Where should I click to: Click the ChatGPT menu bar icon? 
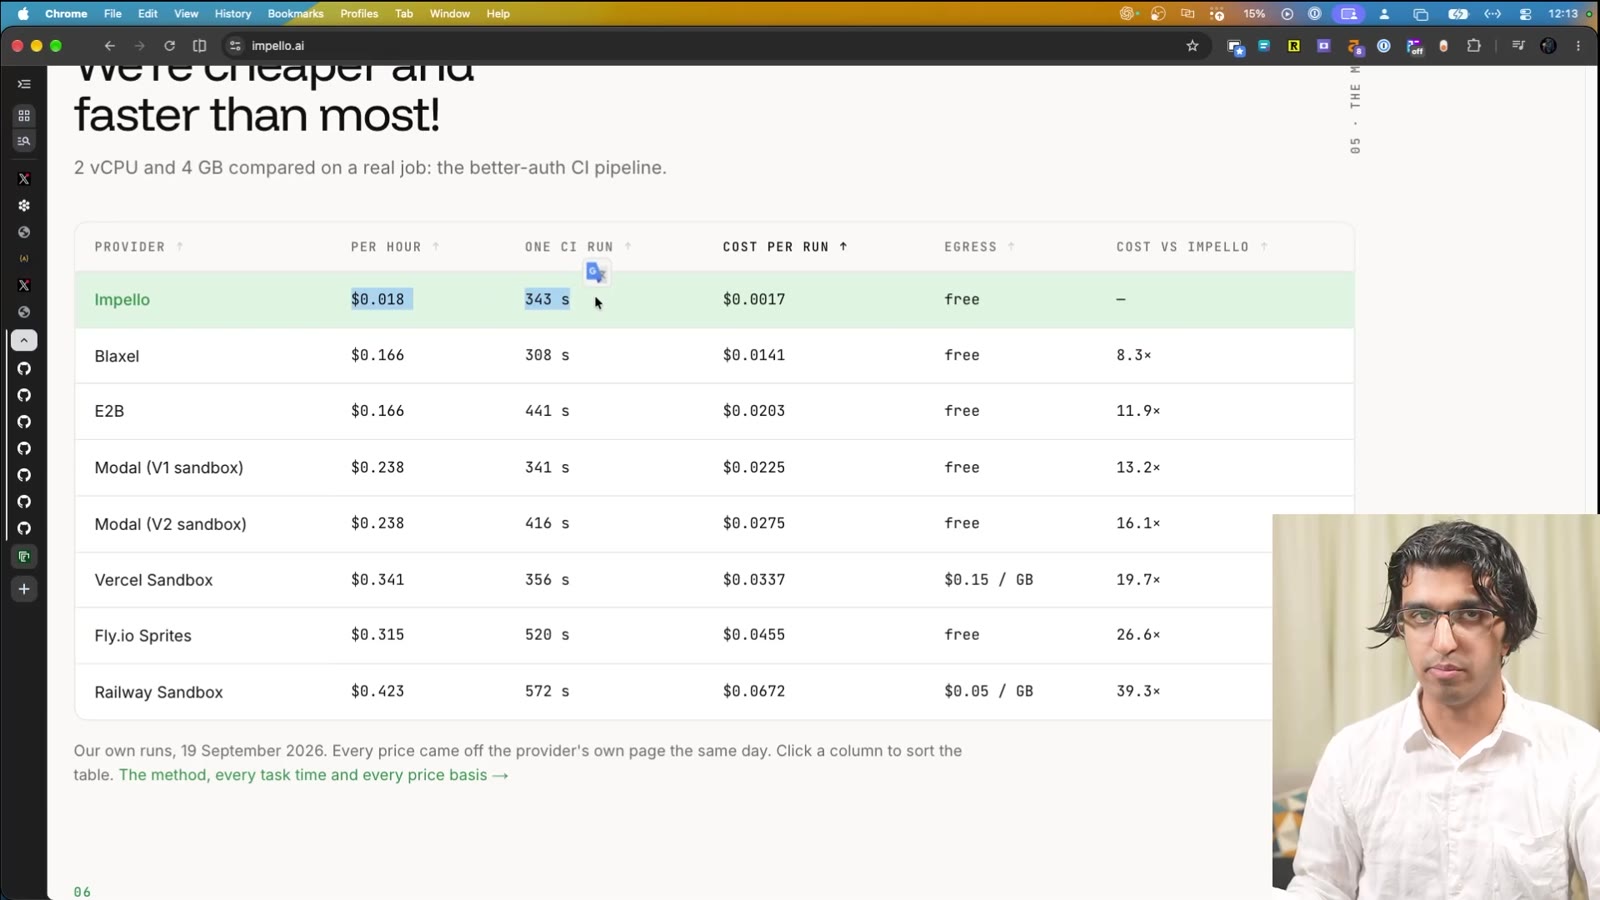coord(1127,14)
